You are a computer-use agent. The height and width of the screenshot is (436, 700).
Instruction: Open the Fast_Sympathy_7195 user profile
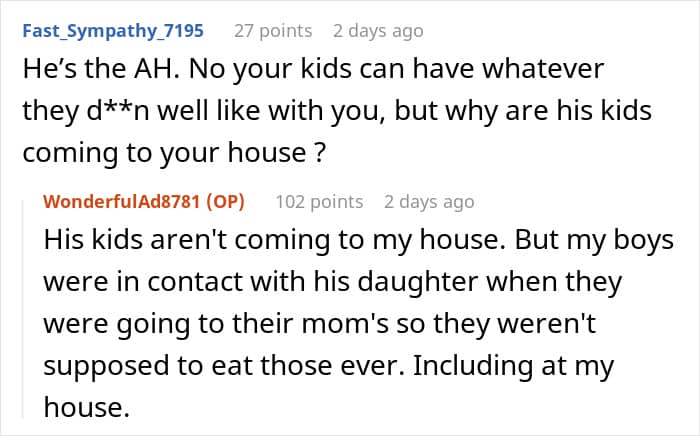click(x=113, y=31)
